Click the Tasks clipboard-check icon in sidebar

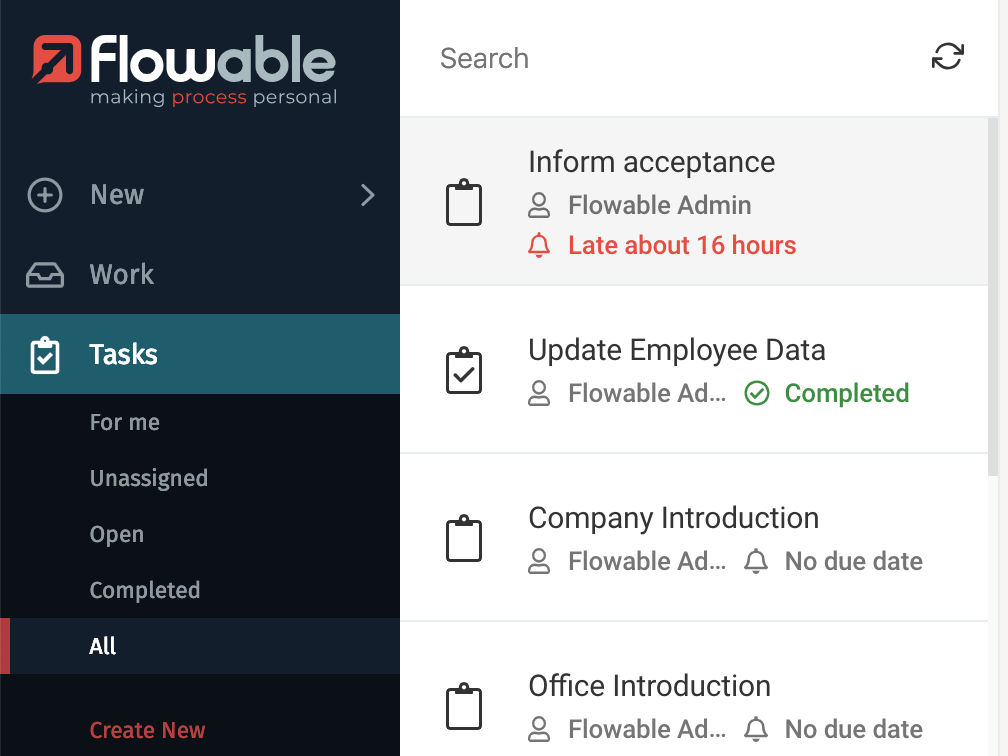(x=45, y=355)
